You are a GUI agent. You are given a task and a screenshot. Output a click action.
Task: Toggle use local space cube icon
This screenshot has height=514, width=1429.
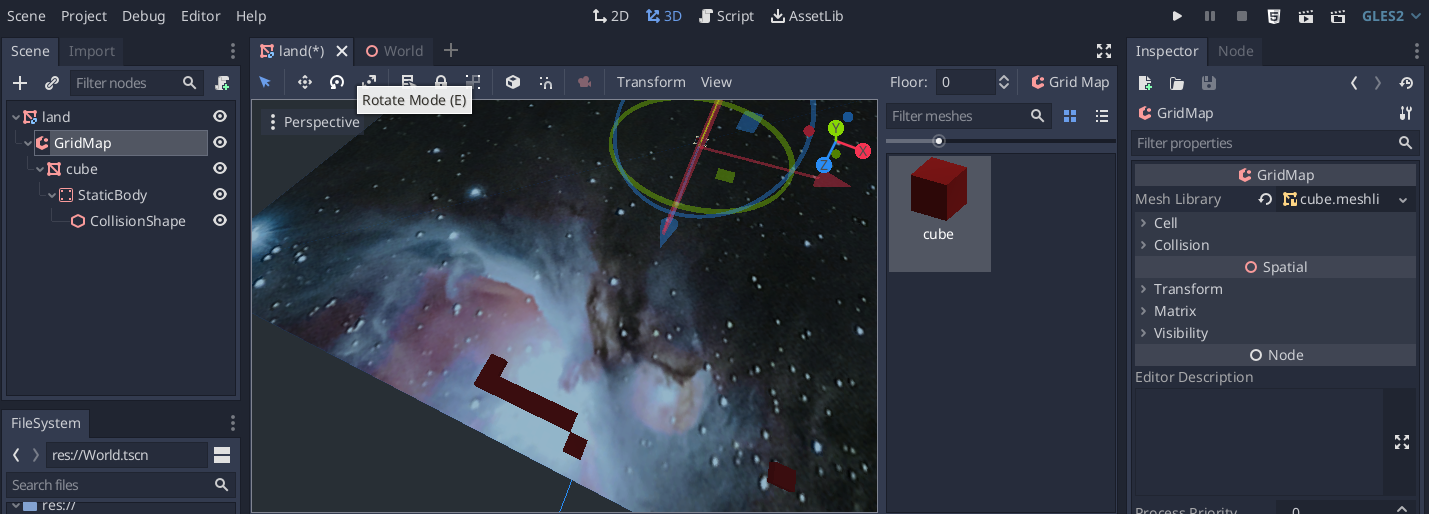click(513, 82)
